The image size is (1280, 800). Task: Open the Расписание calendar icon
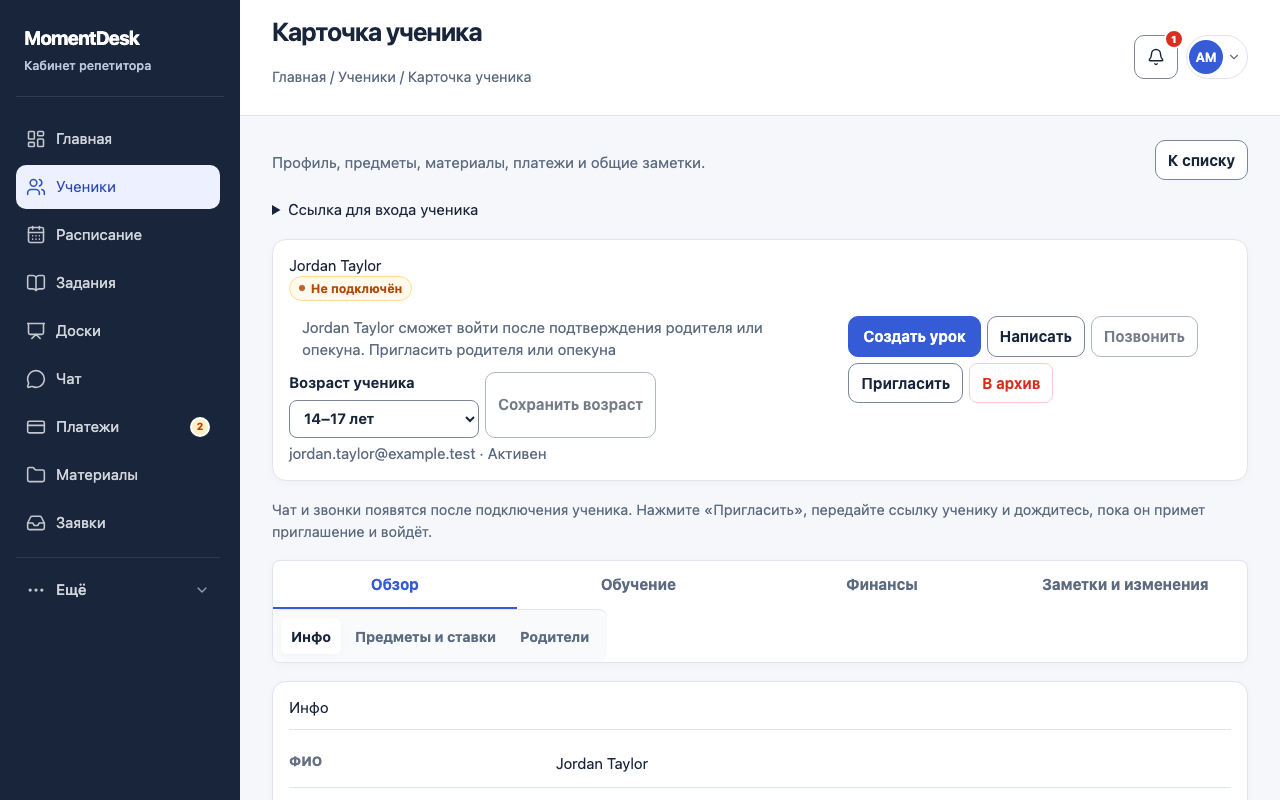click(36, 235)
